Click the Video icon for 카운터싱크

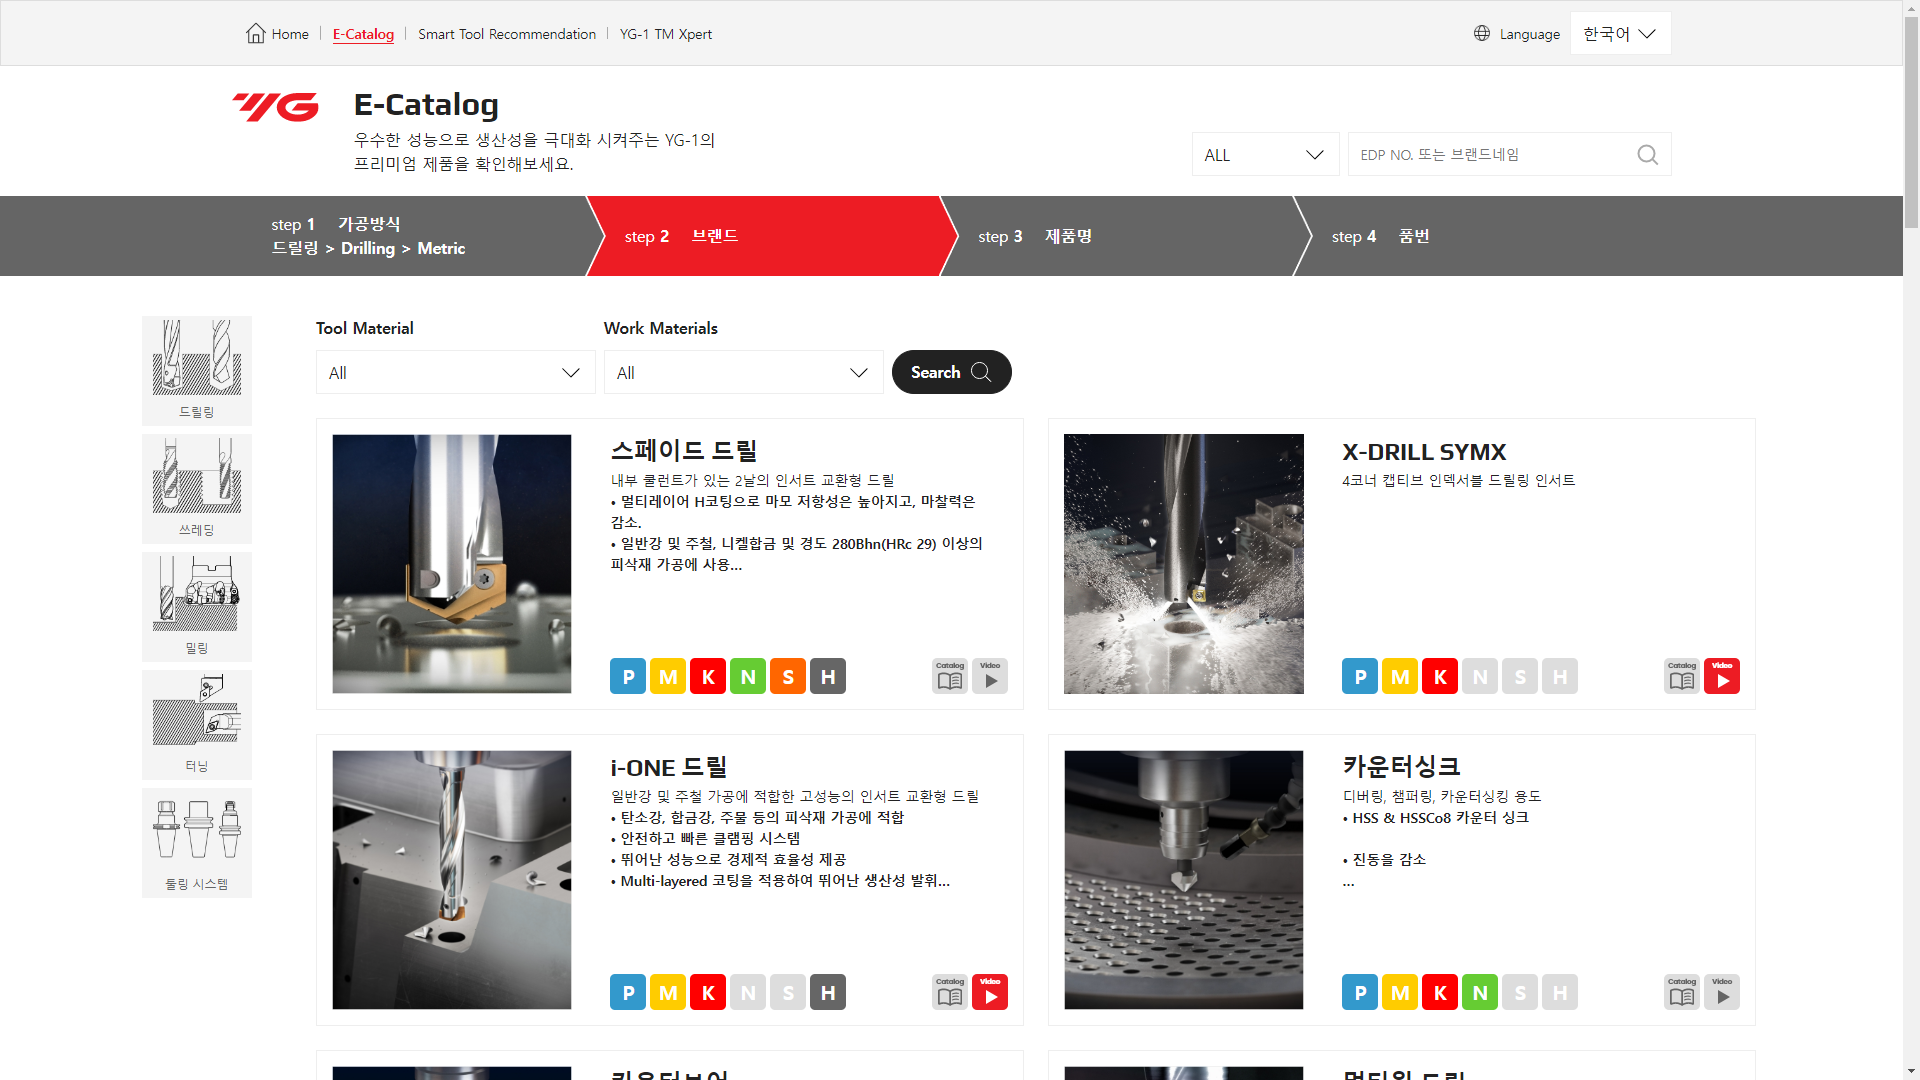click(x=1722, y=992)
